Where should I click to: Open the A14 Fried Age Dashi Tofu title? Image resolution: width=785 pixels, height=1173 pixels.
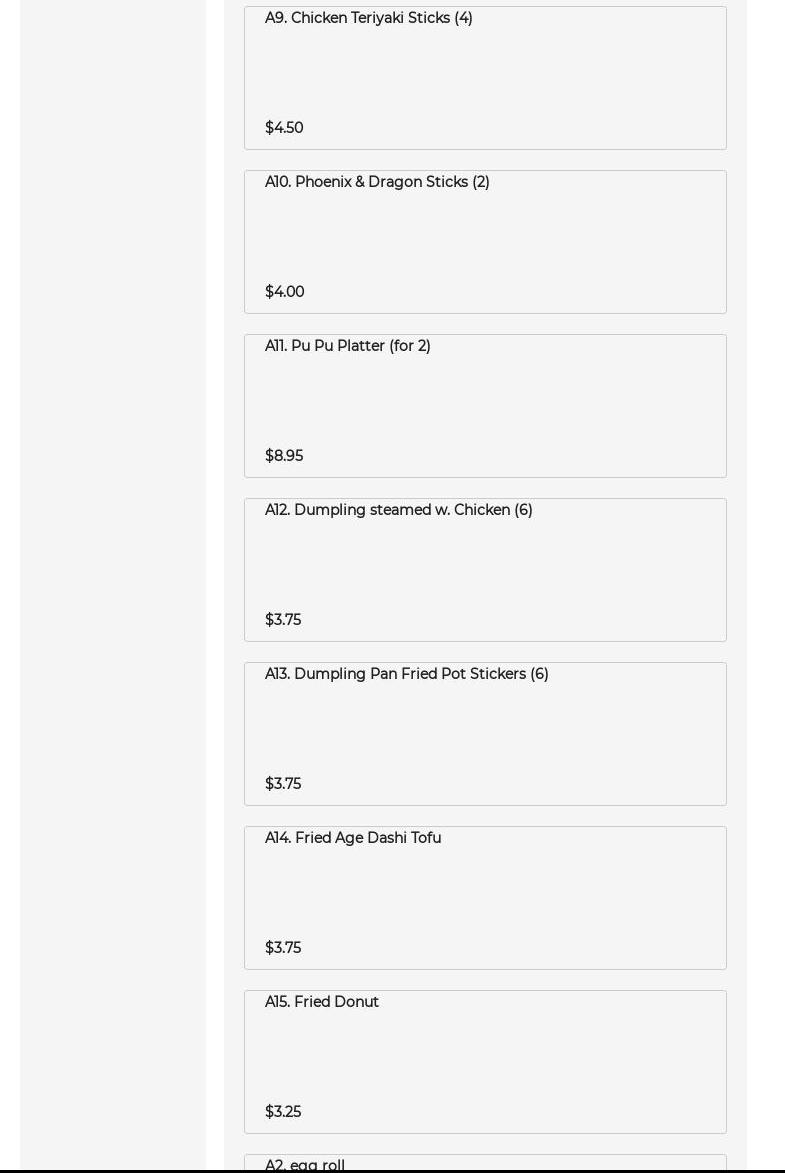pos(352,838)
